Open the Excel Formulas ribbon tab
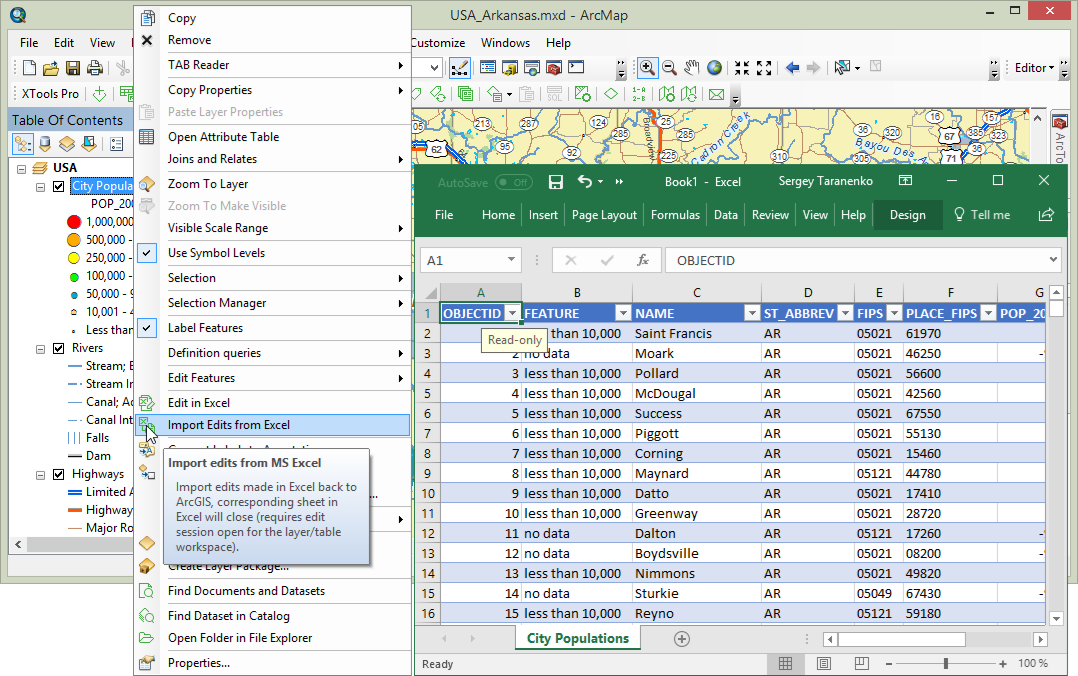The height and width of the screenshot is (676, 1078). 675,215
